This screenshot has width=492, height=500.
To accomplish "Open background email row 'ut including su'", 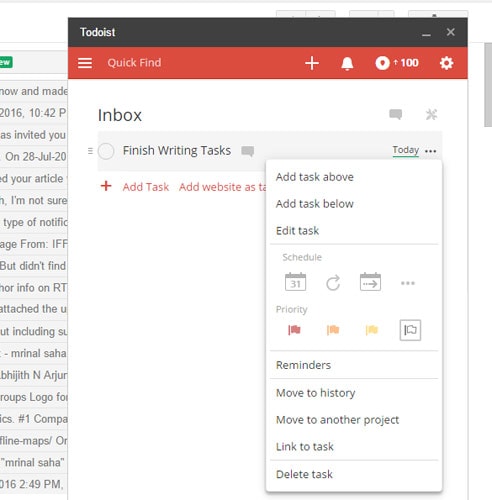I will [x=33, y=331].
